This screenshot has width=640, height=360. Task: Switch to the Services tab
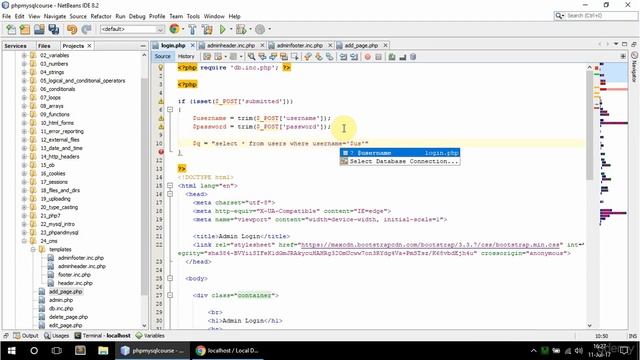point(16,46)
